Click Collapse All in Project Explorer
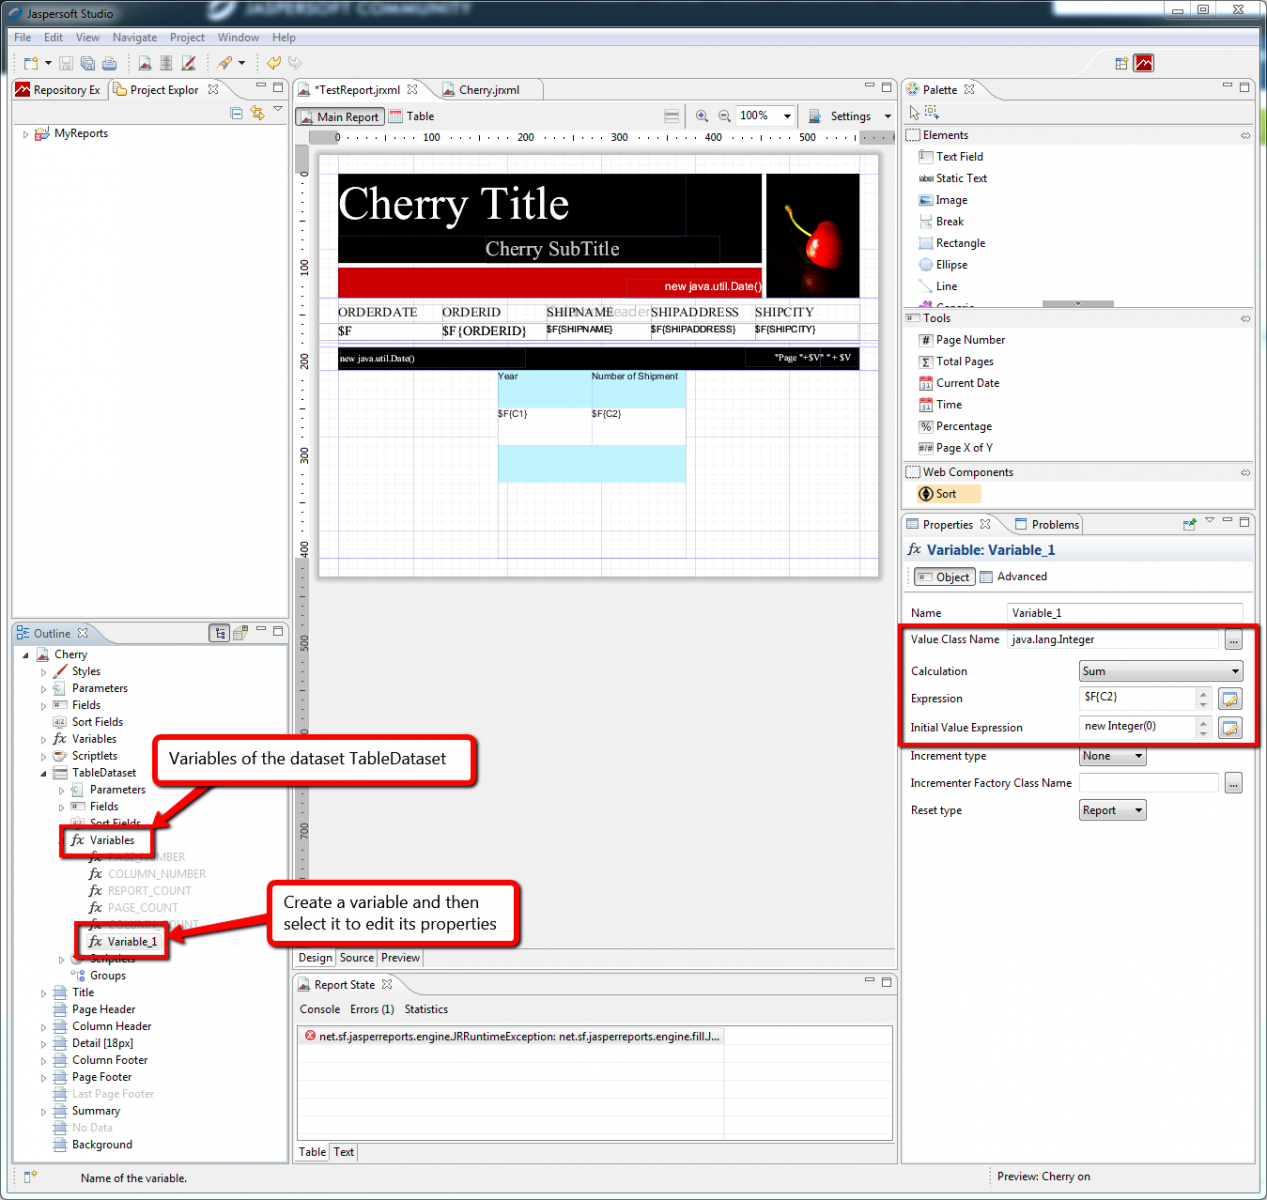This screenshot has height=1200, width=1267. (236, 113)
